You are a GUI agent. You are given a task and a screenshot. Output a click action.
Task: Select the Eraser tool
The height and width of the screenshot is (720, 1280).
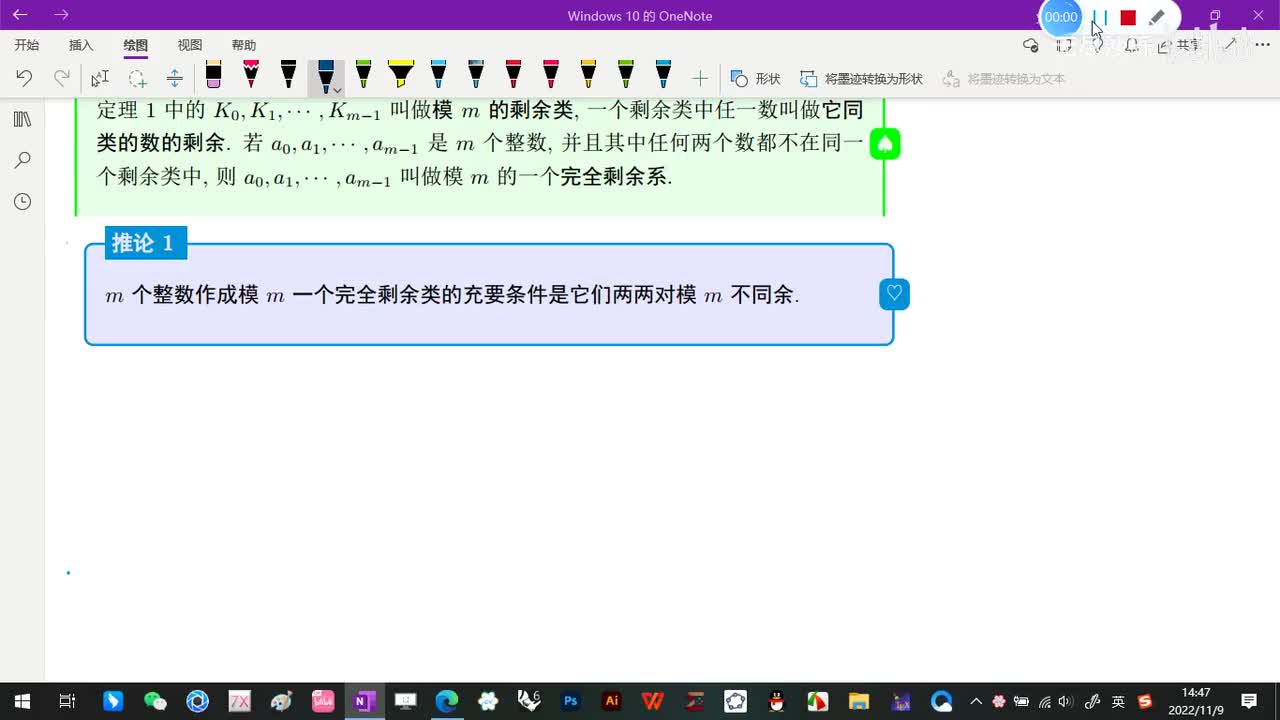(213, 76)
